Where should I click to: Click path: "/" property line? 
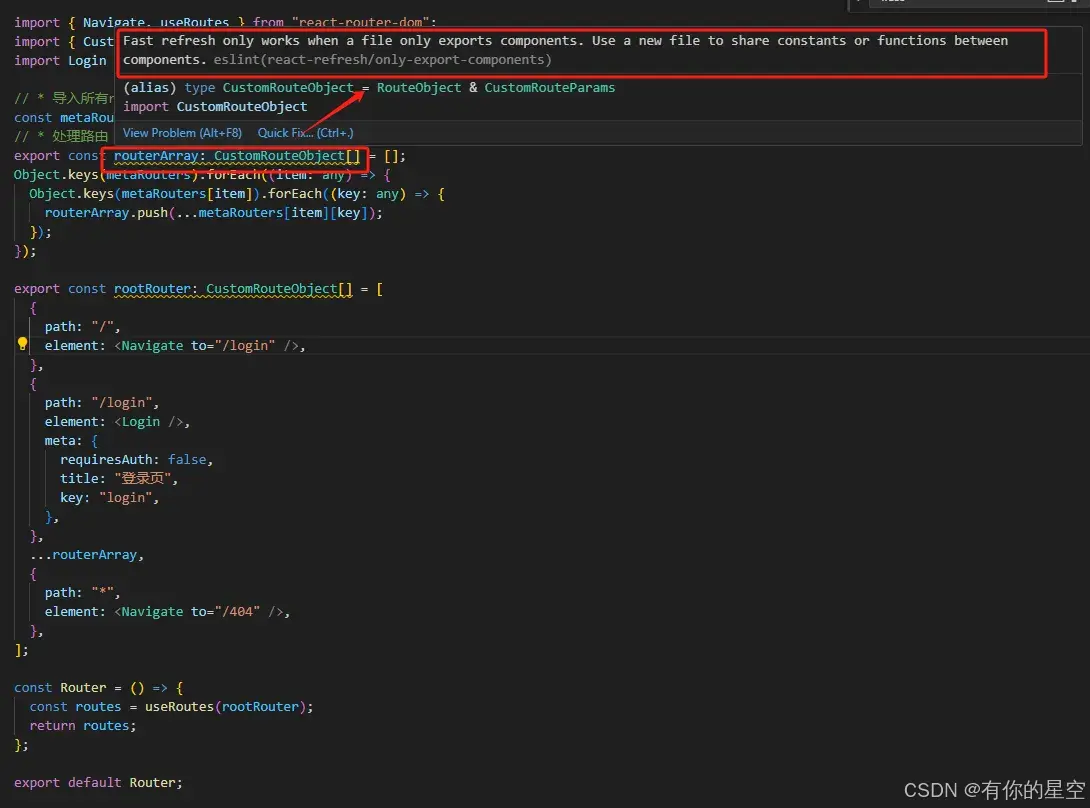tap(83, 326)
